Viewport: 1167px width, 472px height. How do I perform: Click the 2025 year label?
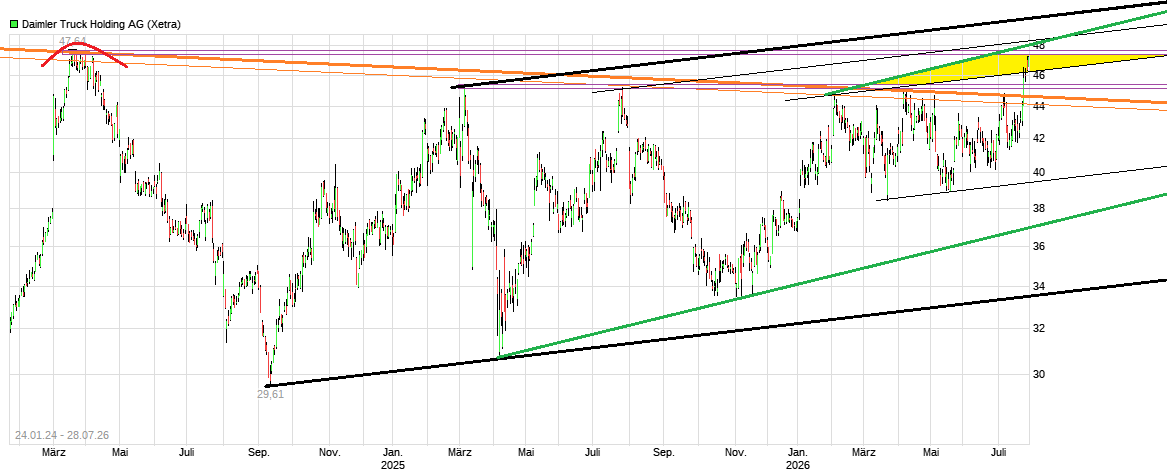392,464
